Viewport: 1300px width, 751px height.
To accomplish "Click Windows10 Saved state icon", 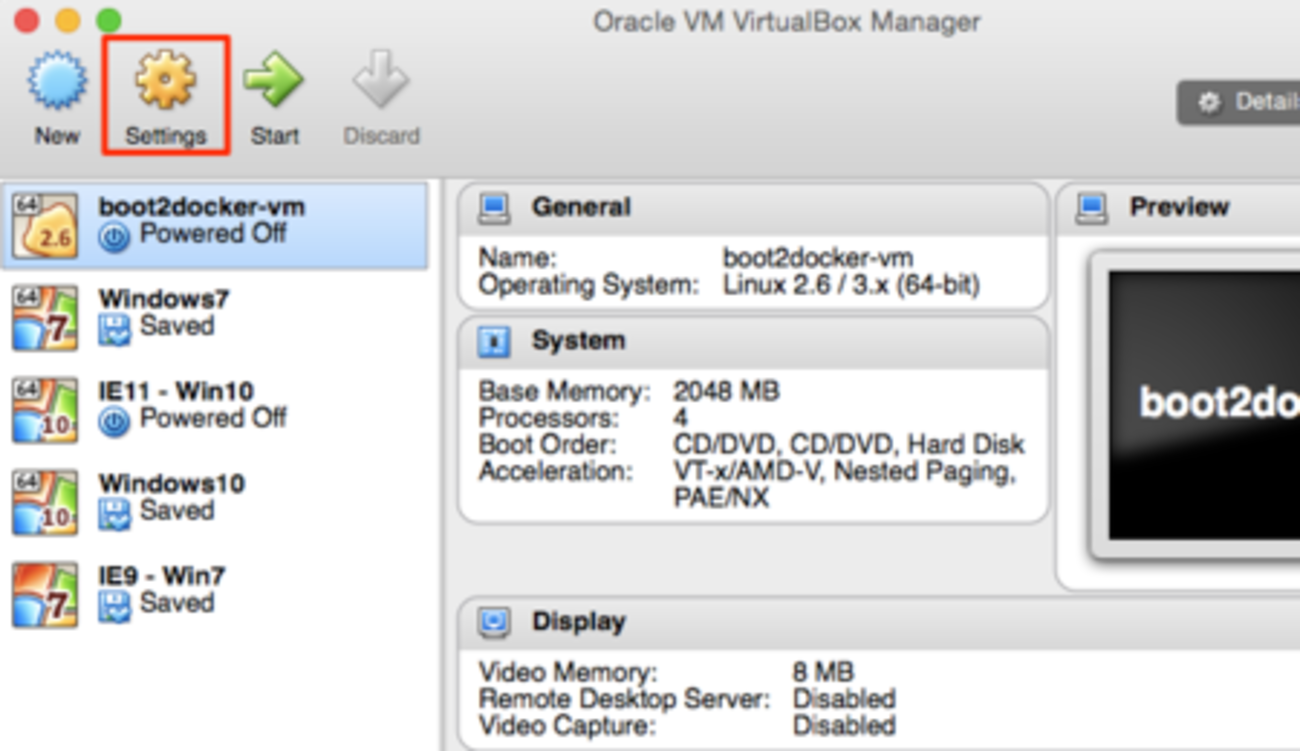I will [x=114, y=514].
